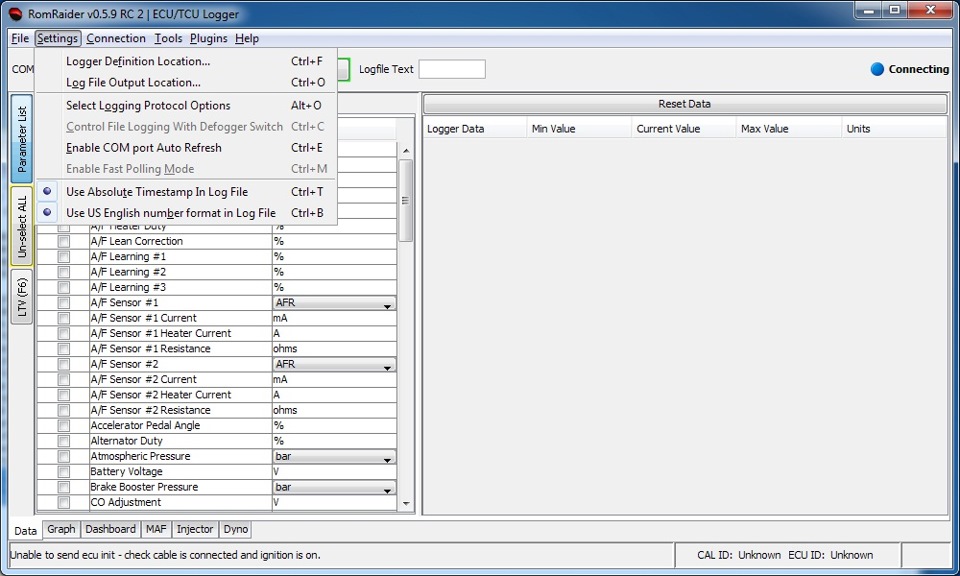The height and width of the screenshot is (576, 960).
Task: Check the Alternator Duty checkbox
Action: [x=63, y=441]
